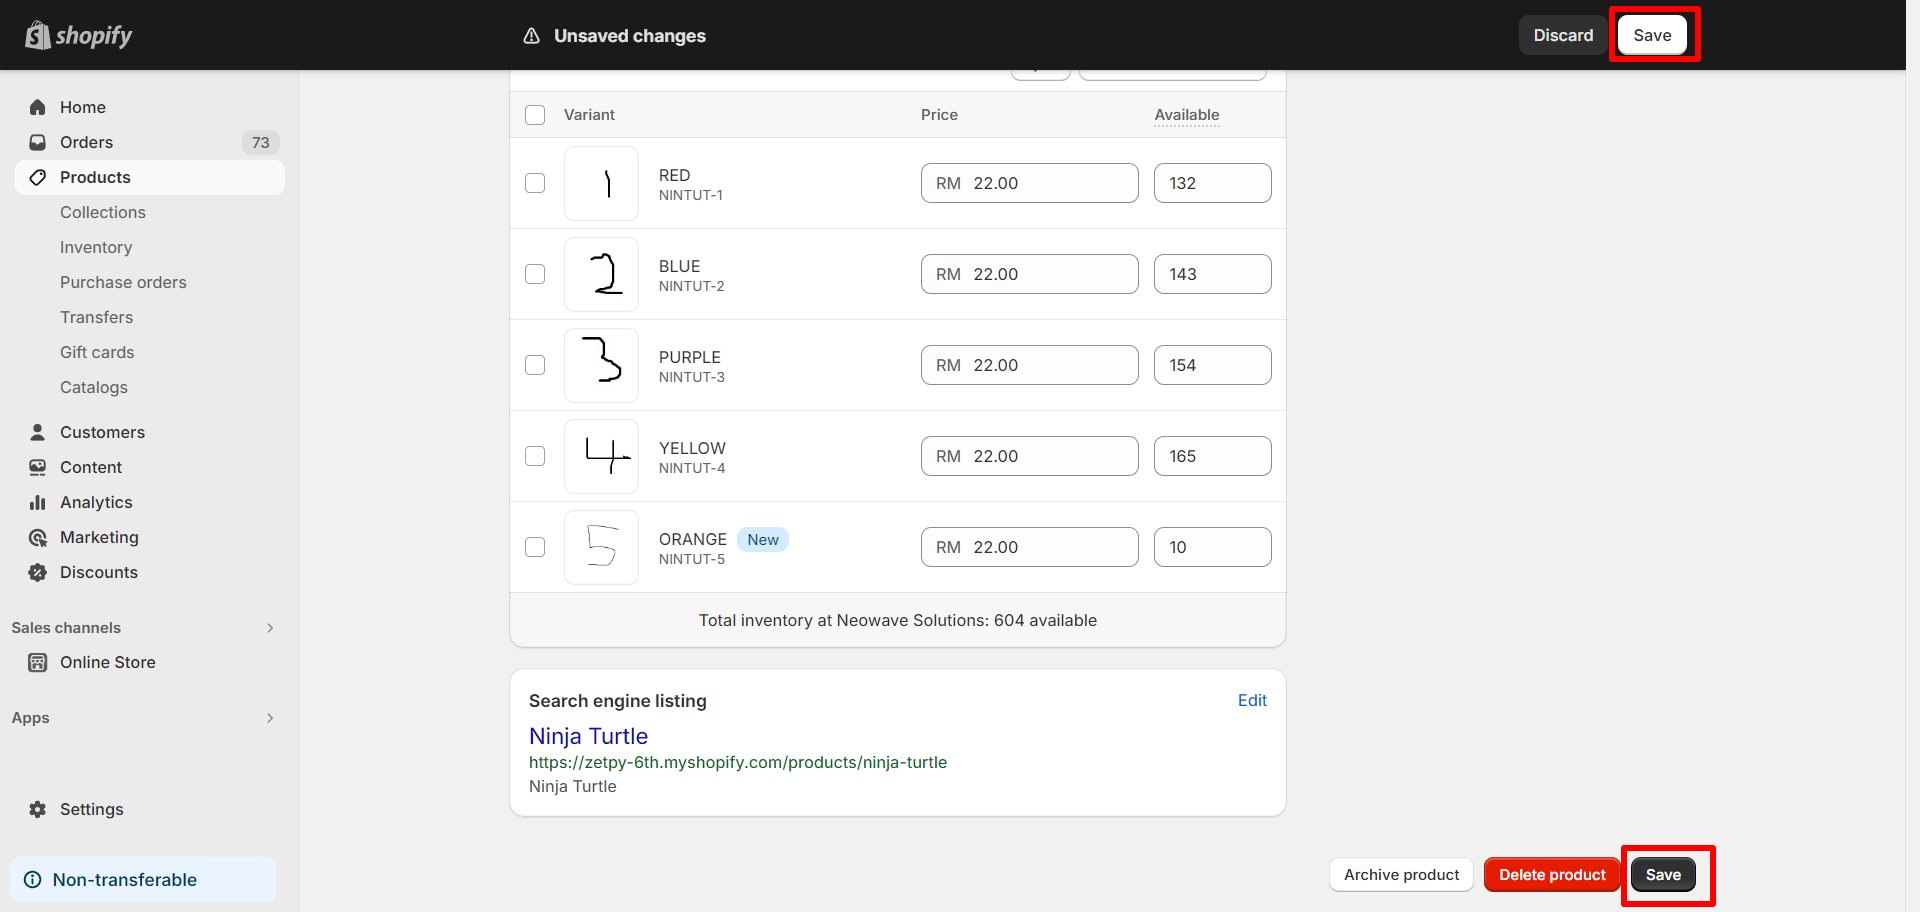Open the Home icon in sidebar
1920x912 pixels.
click(38, 107)
